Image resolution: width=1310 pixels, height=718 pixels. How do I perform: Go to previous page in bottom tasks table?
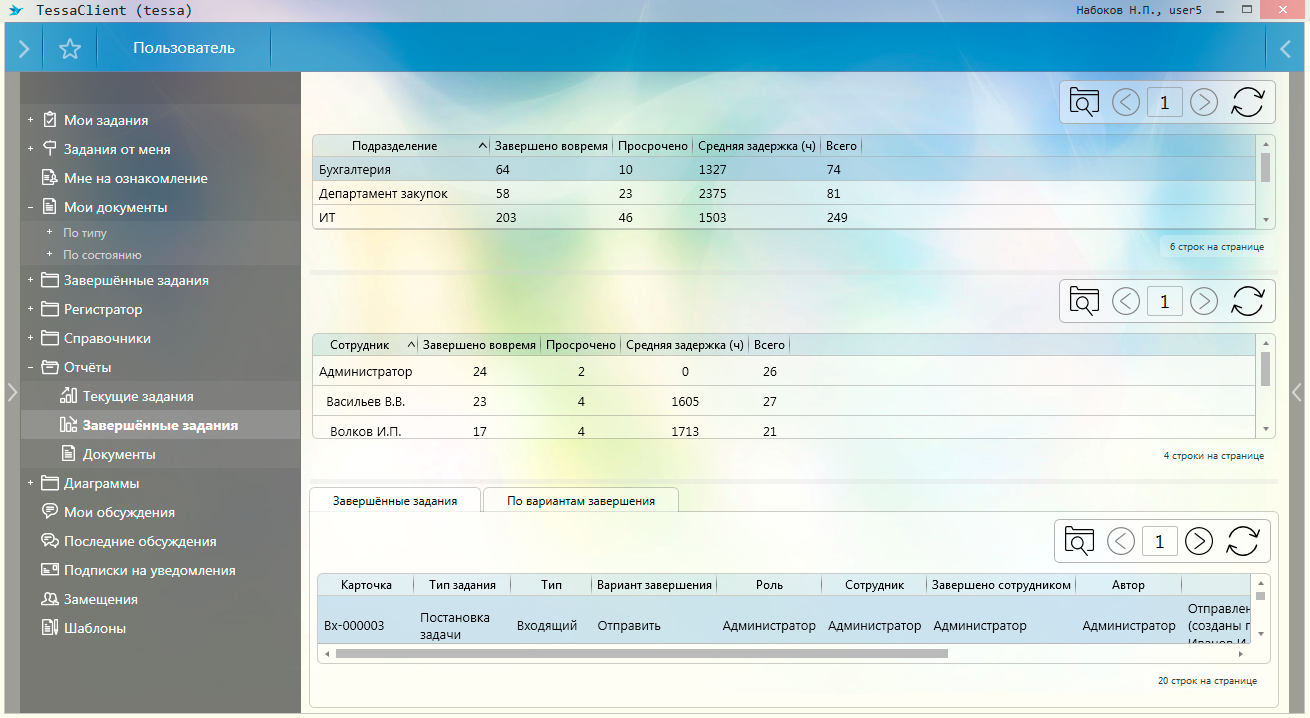tap(1121, 541)
